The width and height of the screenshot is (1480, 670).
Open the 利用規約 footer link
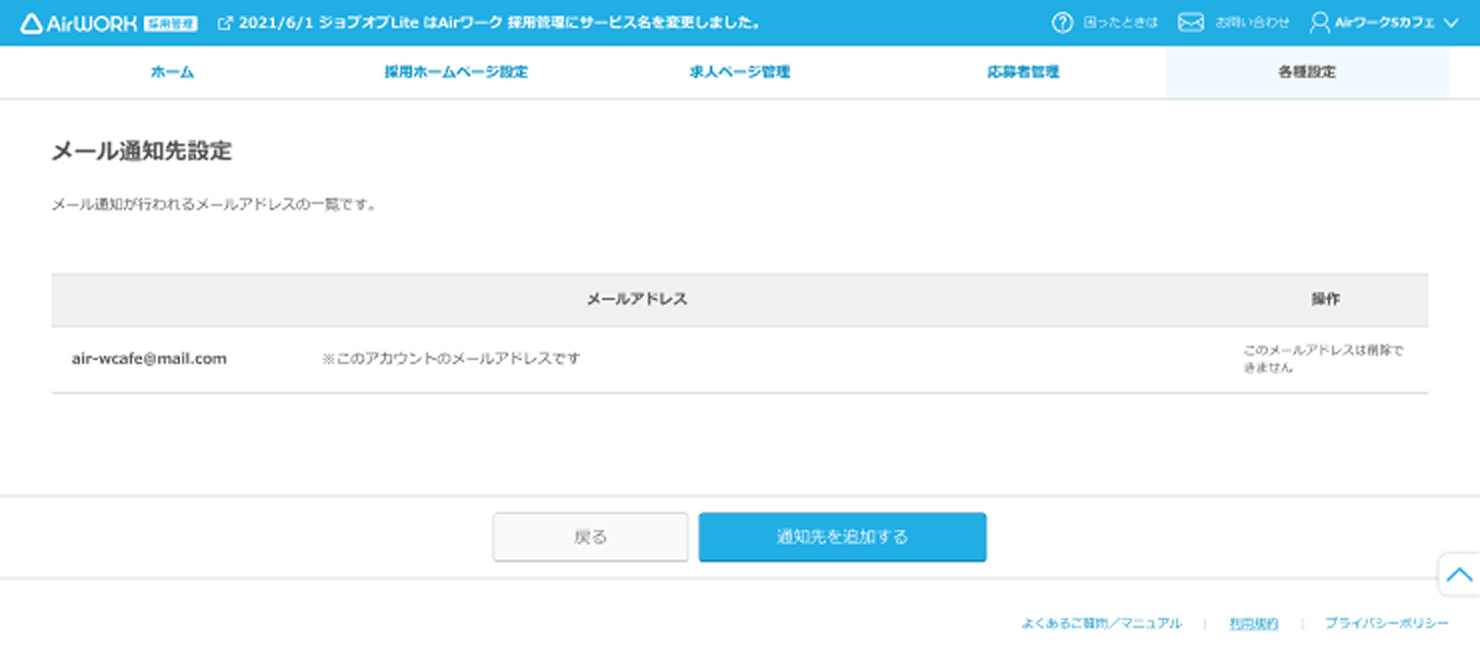coord(1253,623)
